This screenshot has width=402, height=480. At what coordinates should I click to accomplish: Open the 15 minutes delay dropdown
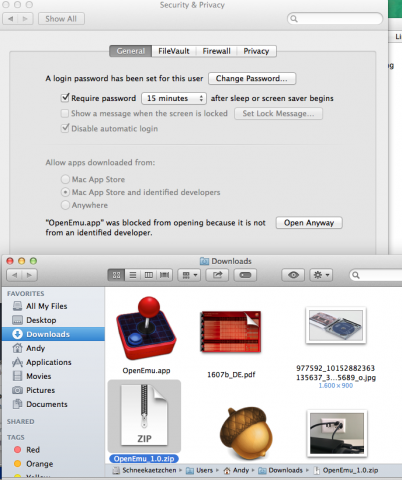pos(174,98)
